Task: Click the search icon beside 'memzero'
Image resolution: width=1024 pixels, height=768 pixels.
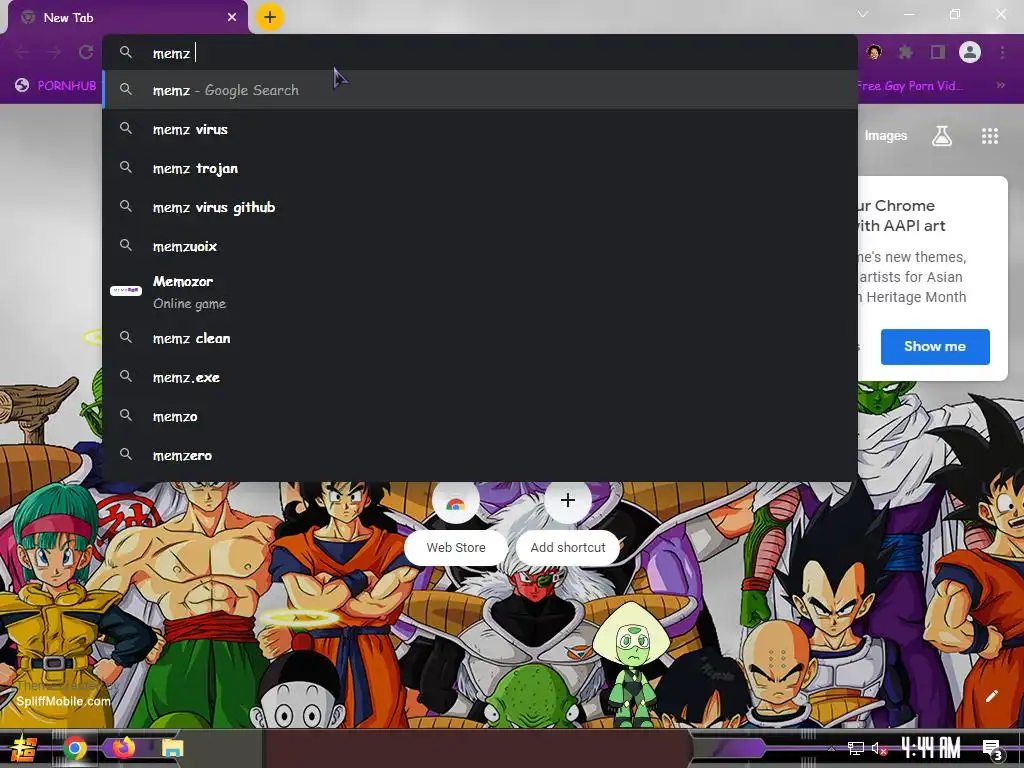Action: coord(126,455)
